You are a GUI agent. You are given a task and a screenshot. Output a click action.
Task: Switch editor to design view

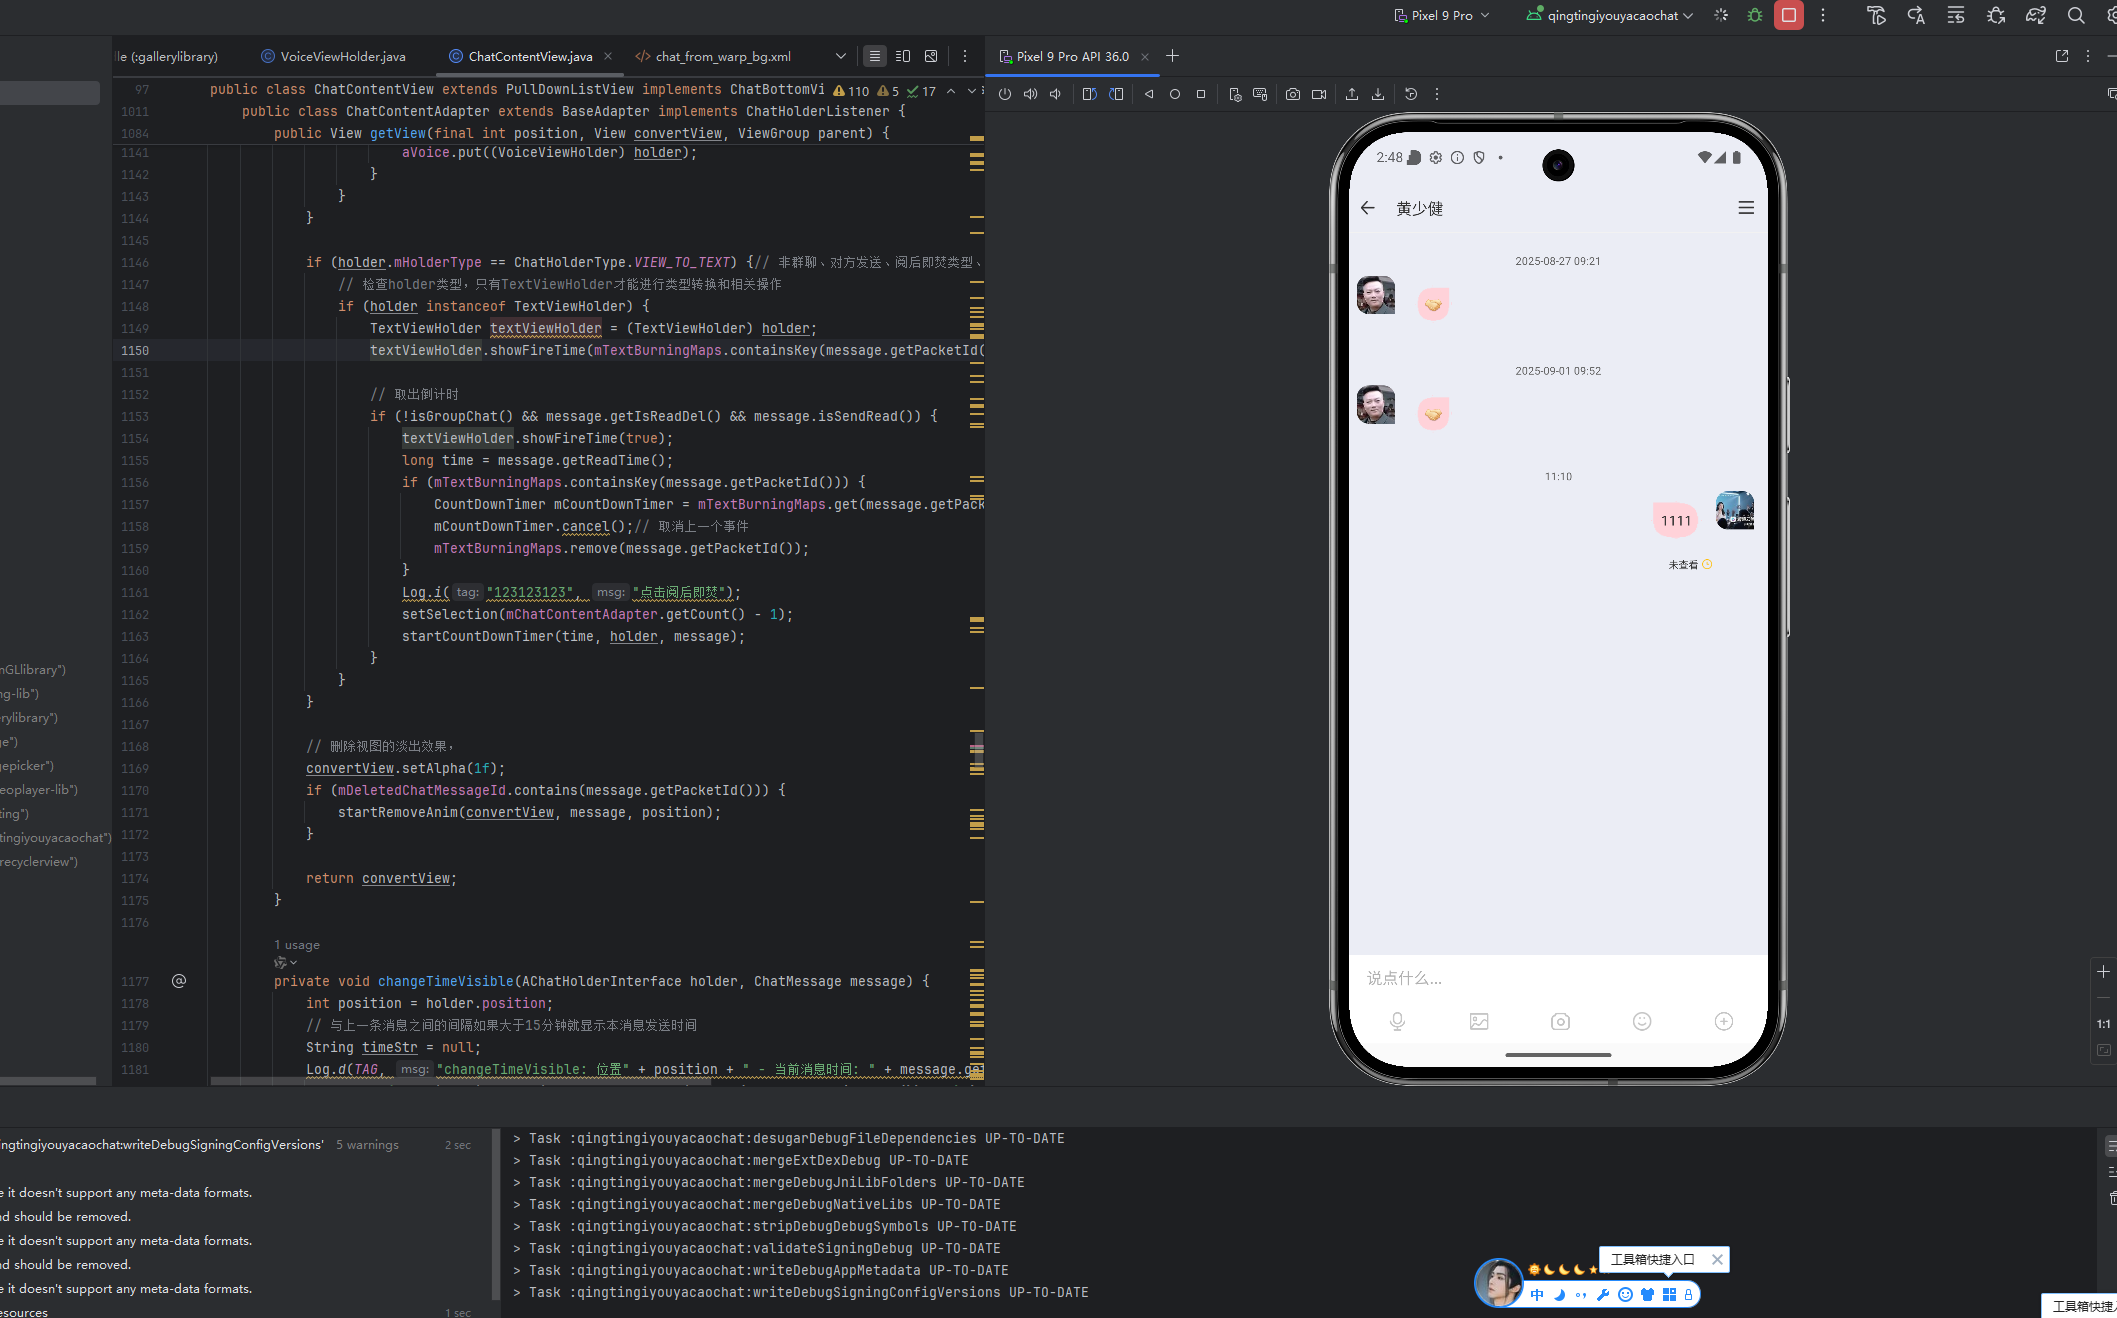point(931,56)
